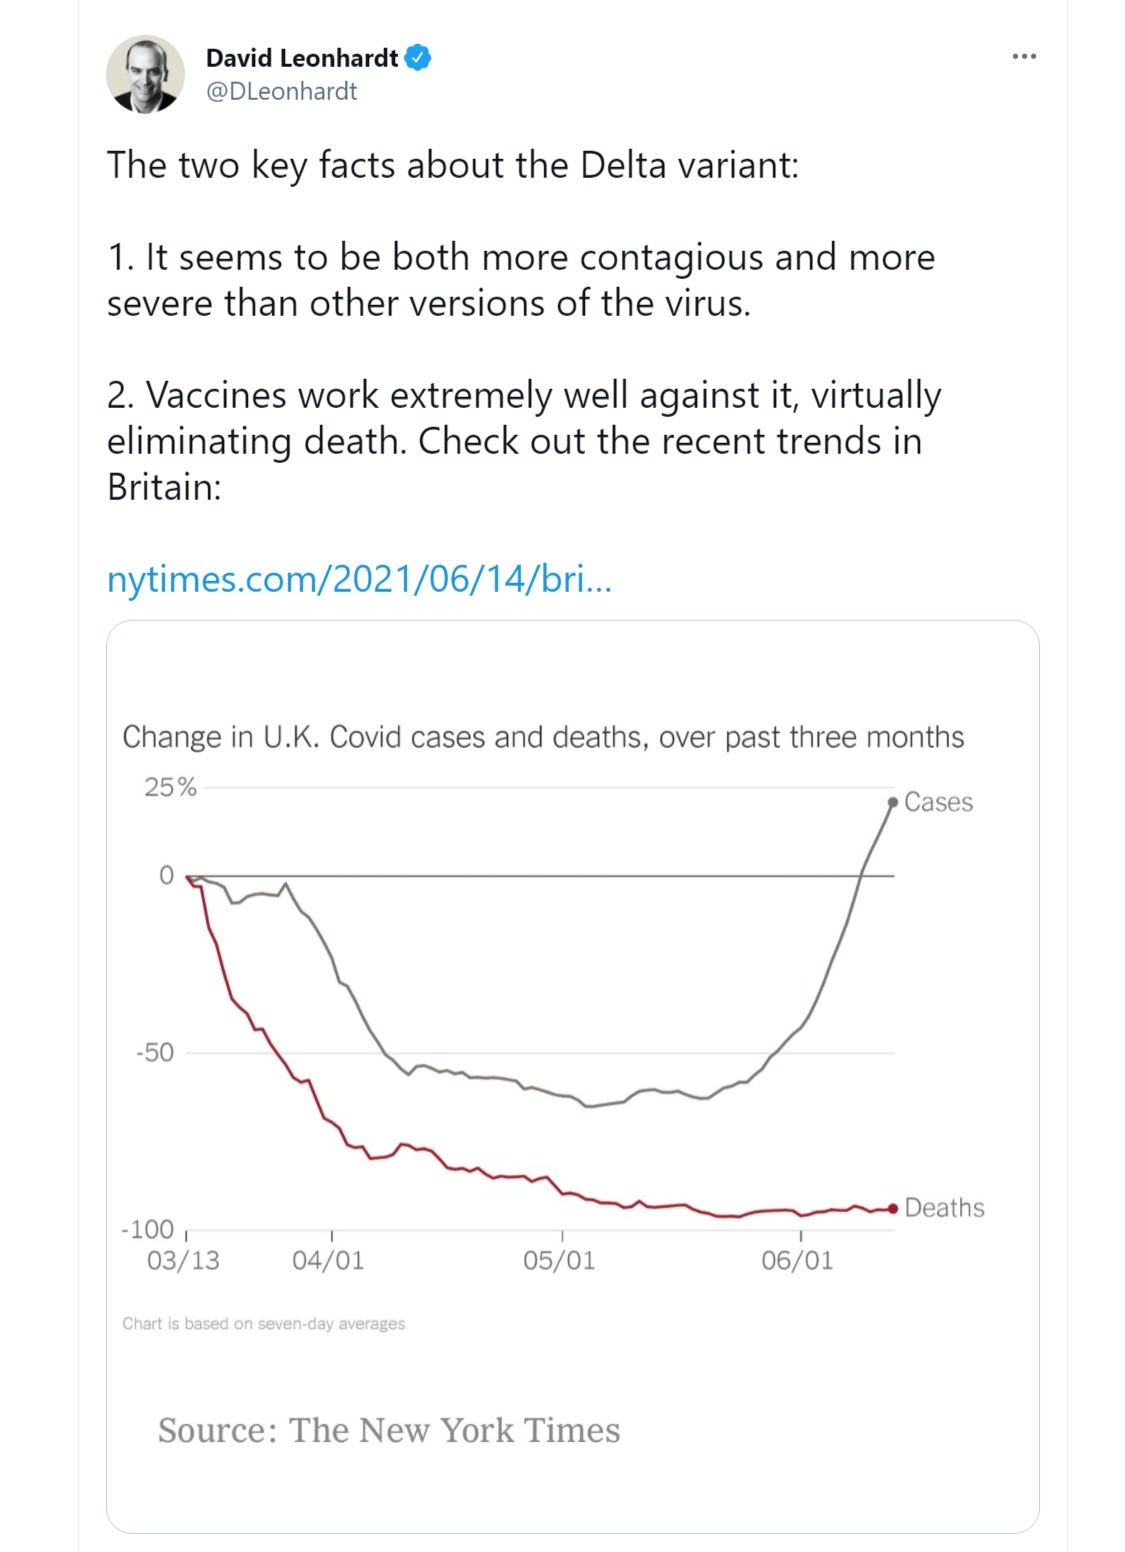Image resolution: width=1125 pixels, height=1552 pixels.
Task: Open the three-dot more options menu
Action: pyautogui.click(x=1024, y=57)
